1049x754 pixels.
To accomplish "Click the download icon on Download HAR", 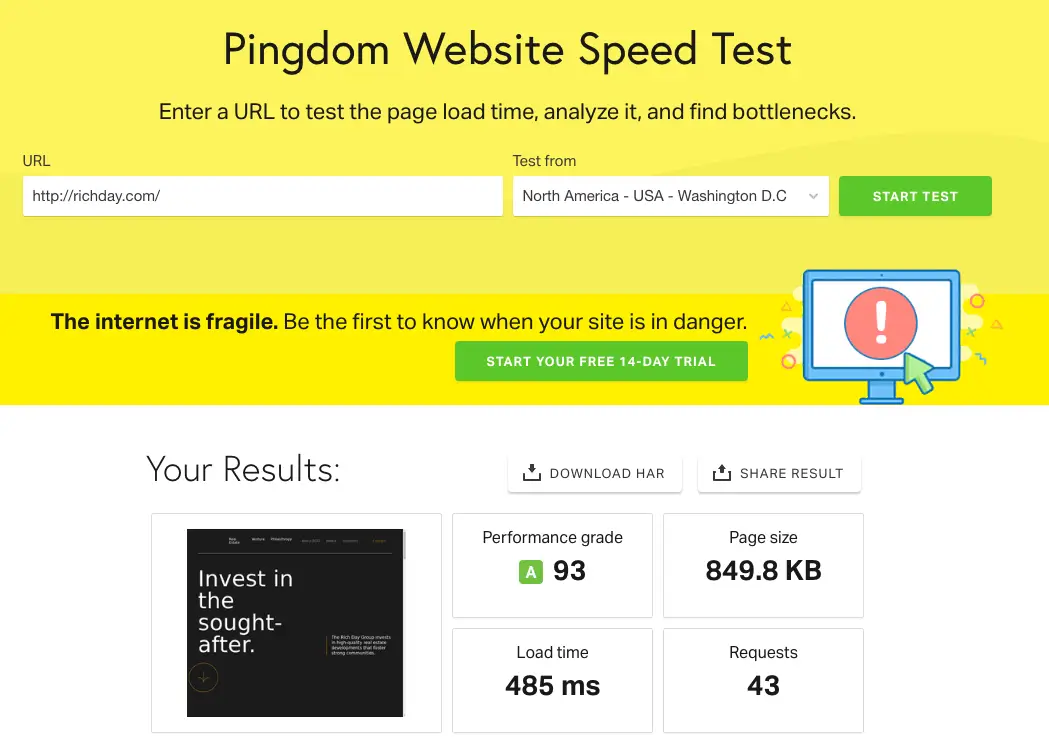I will click(x=532, y=472).
